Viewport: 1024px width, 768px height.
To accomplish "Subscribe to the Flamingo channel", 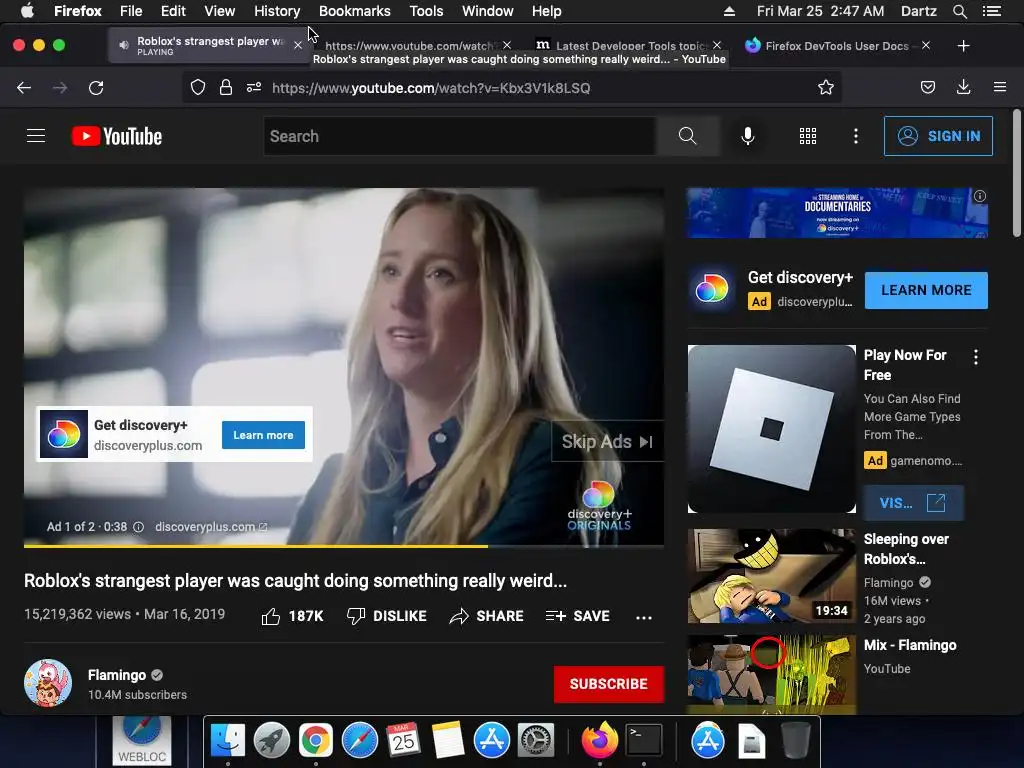I will coord(609,684).
